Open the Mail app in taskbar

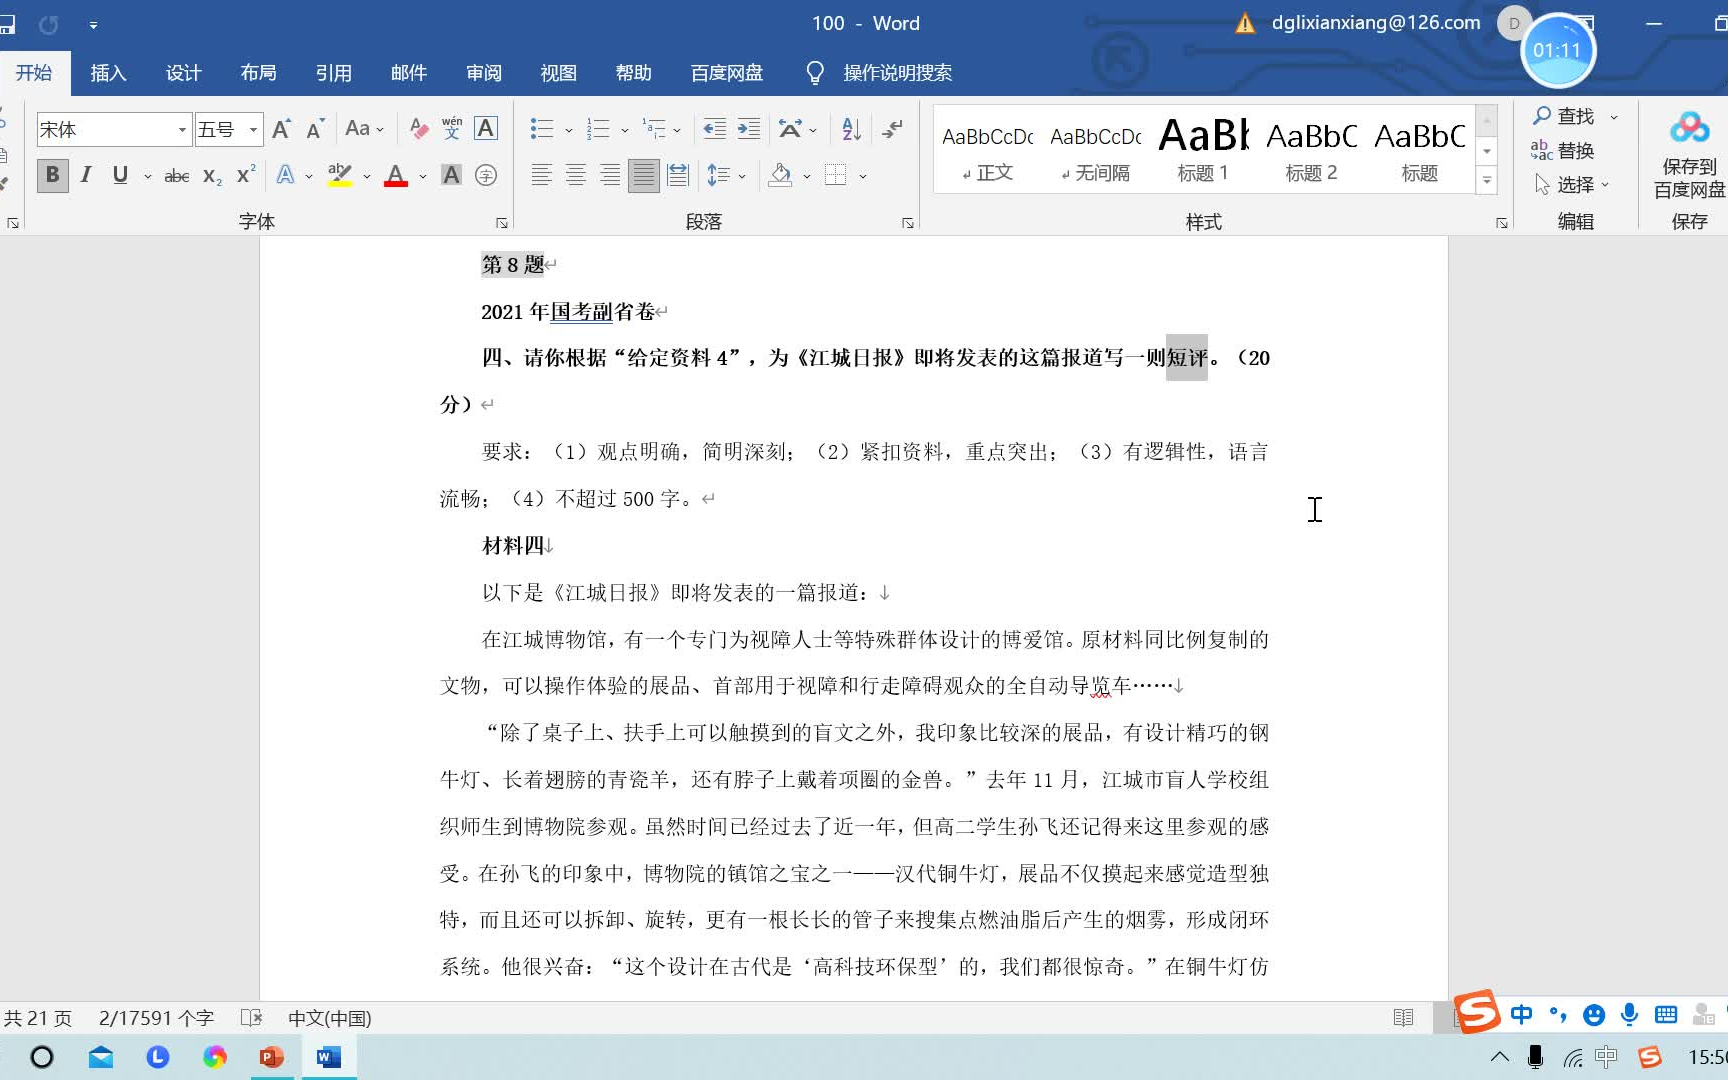[x=101, y=1057]
